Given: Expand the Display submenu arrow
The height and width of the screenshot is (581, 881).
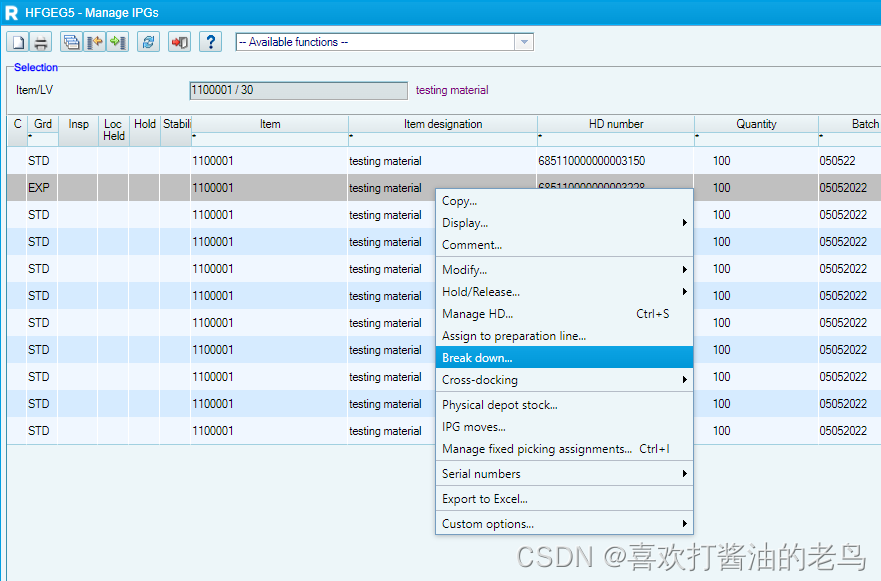Looking at the screenshot, I should pos(684,223).
